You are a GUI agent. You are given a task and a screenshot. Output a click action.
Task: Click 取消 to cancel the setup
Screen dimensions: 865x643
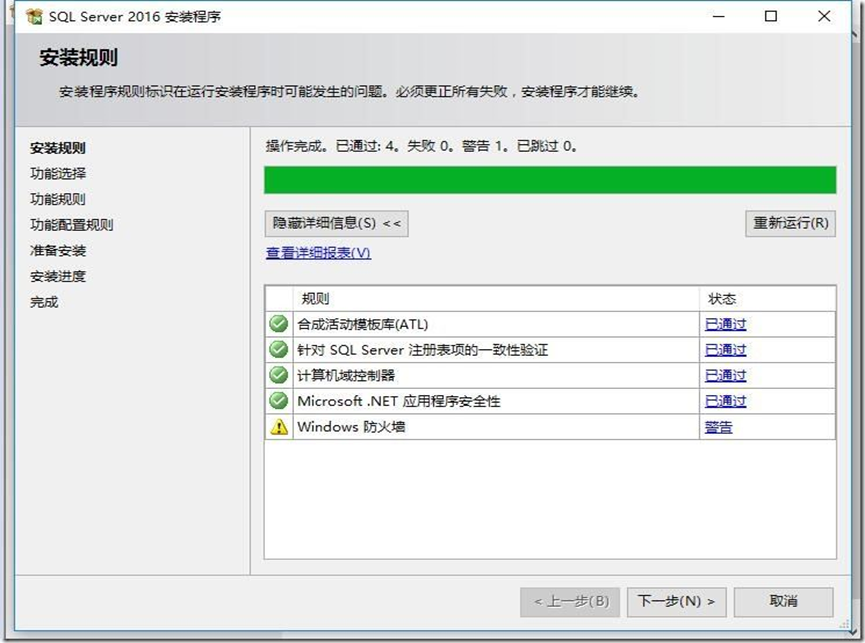coord(786,601)
